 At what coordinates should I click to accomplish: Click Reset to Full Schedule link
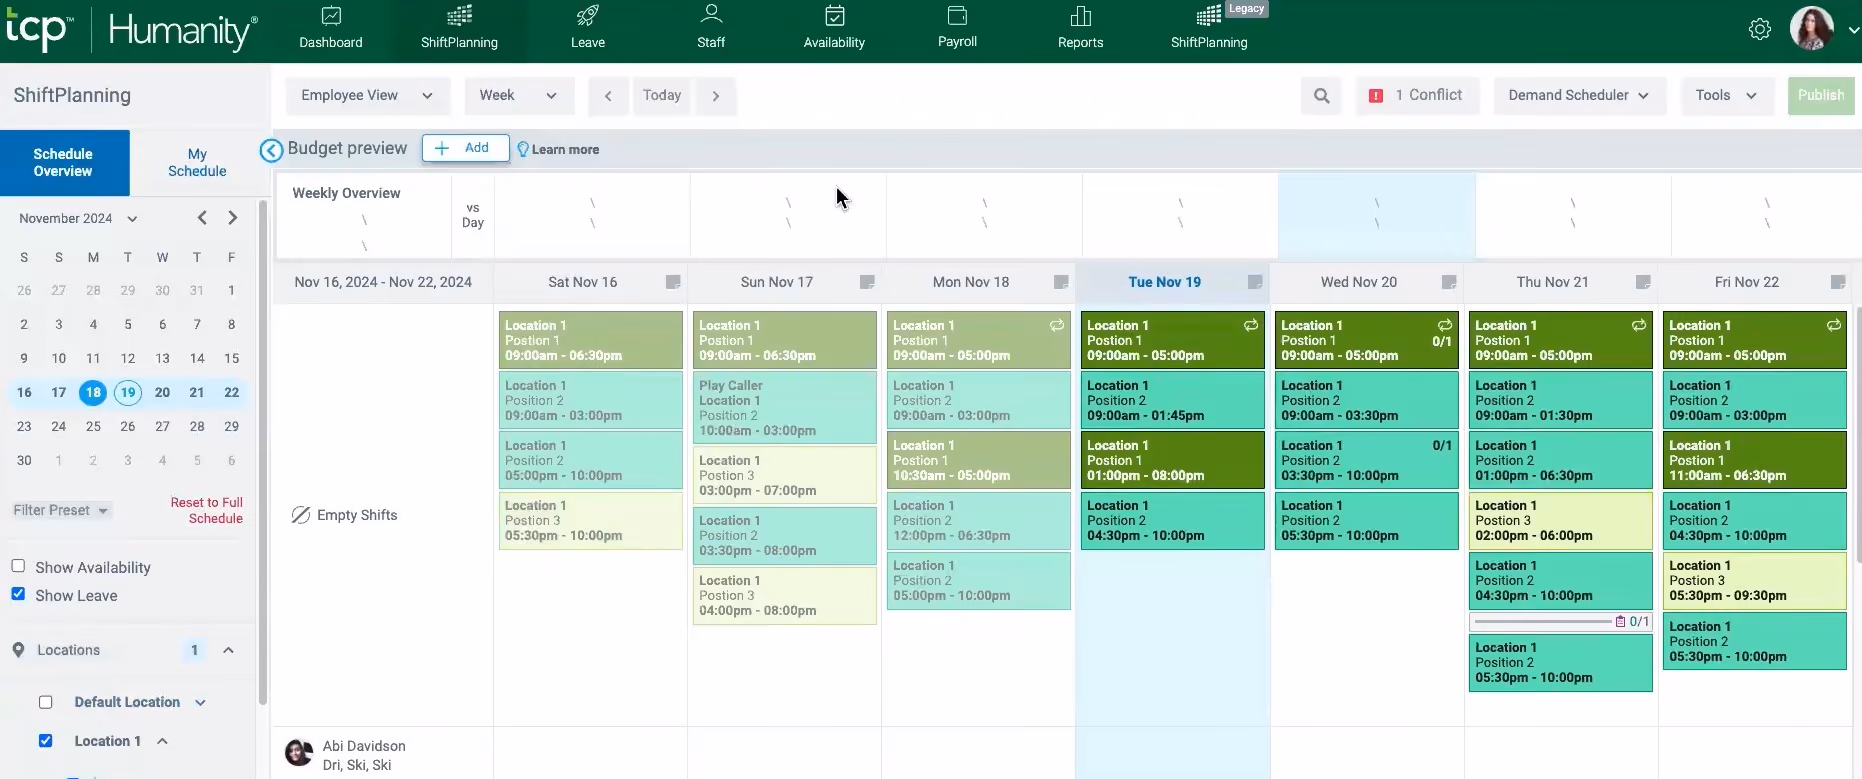tap(206, 510)
